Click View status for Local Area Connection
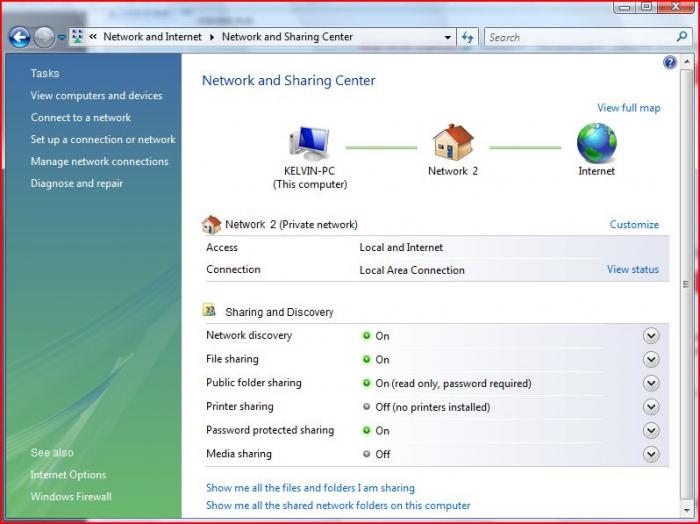This screenshot has width=700, height=524. pos(633,270)
